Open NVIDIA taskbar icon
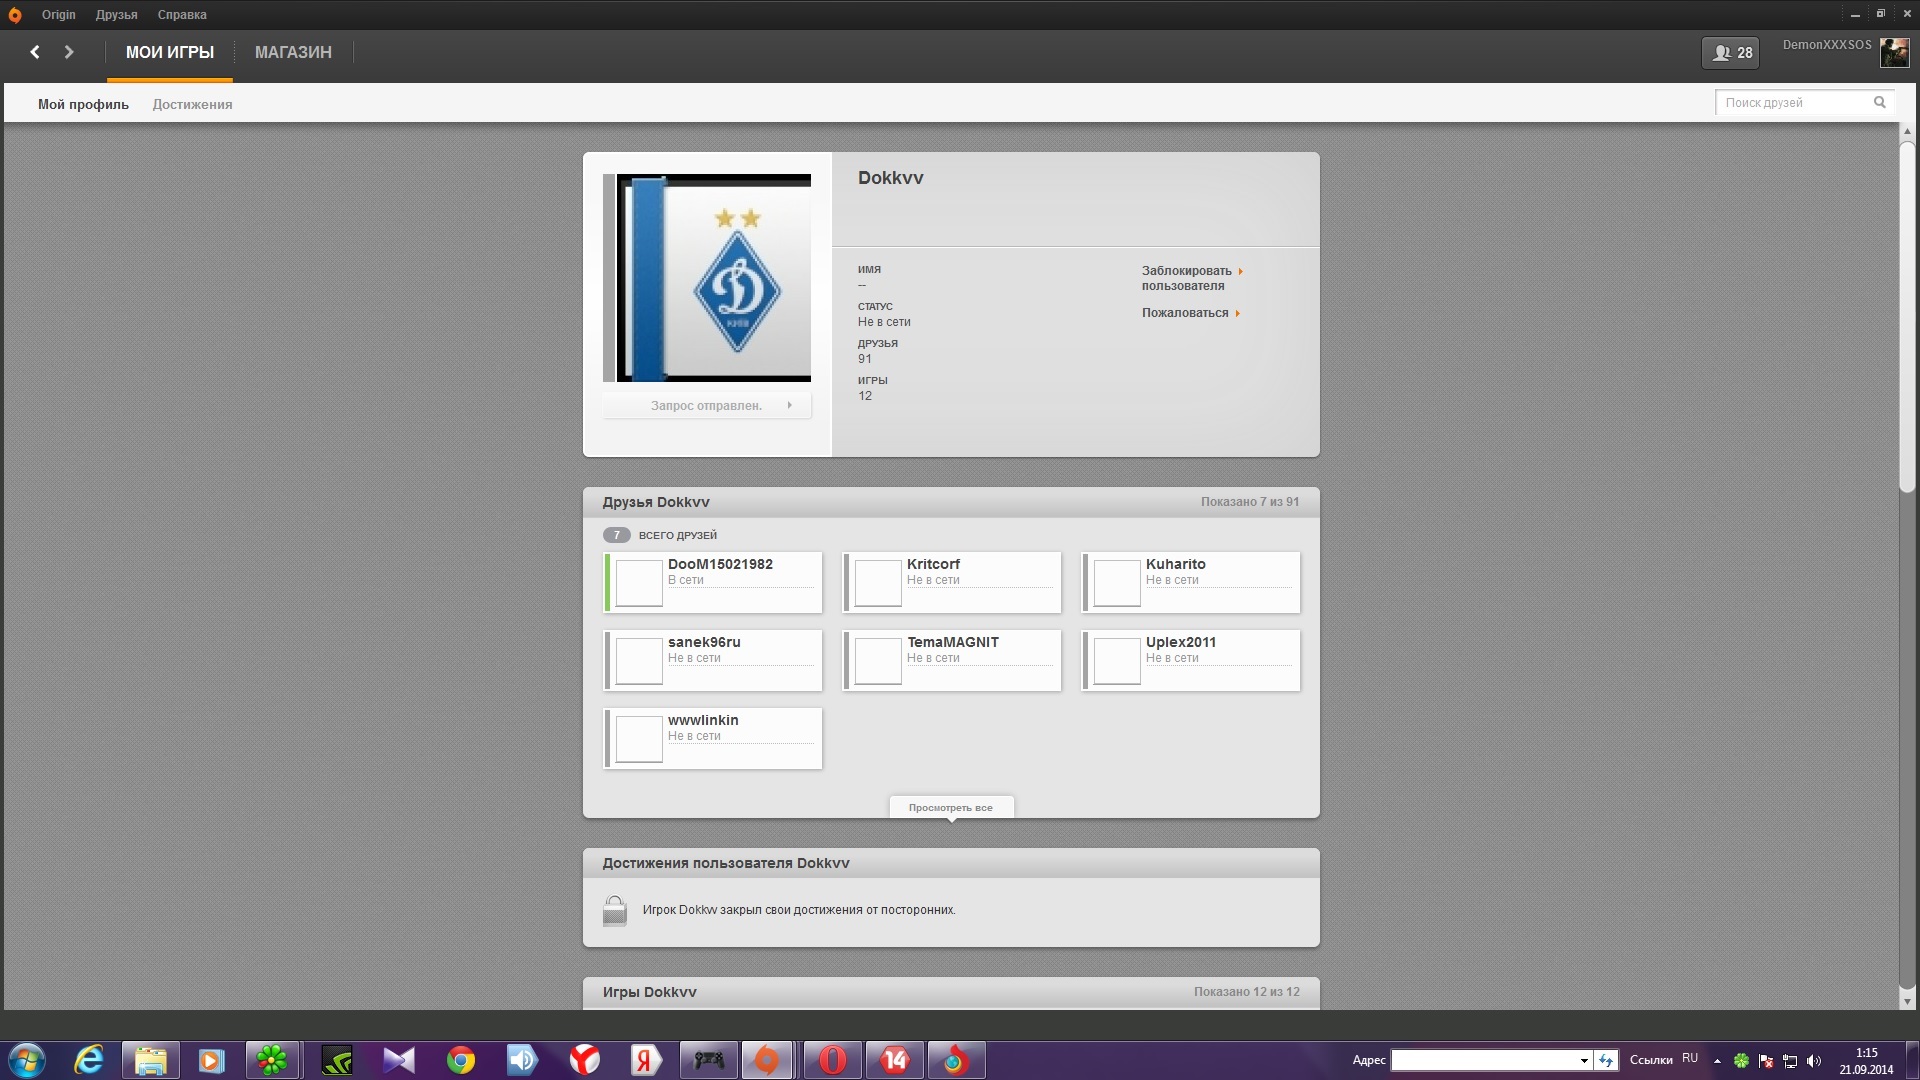The height and width of the screenshot is (1080, 1920). coord(337,1060)
